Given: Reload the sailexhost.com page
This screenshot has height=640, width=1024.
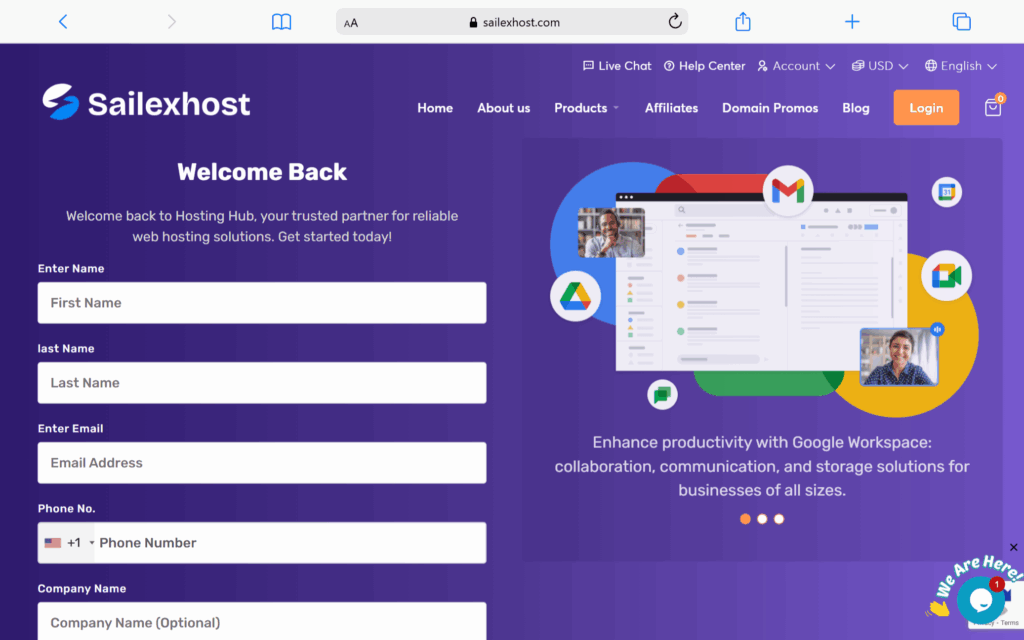Looking at the screenshot, I should point(675,22).
